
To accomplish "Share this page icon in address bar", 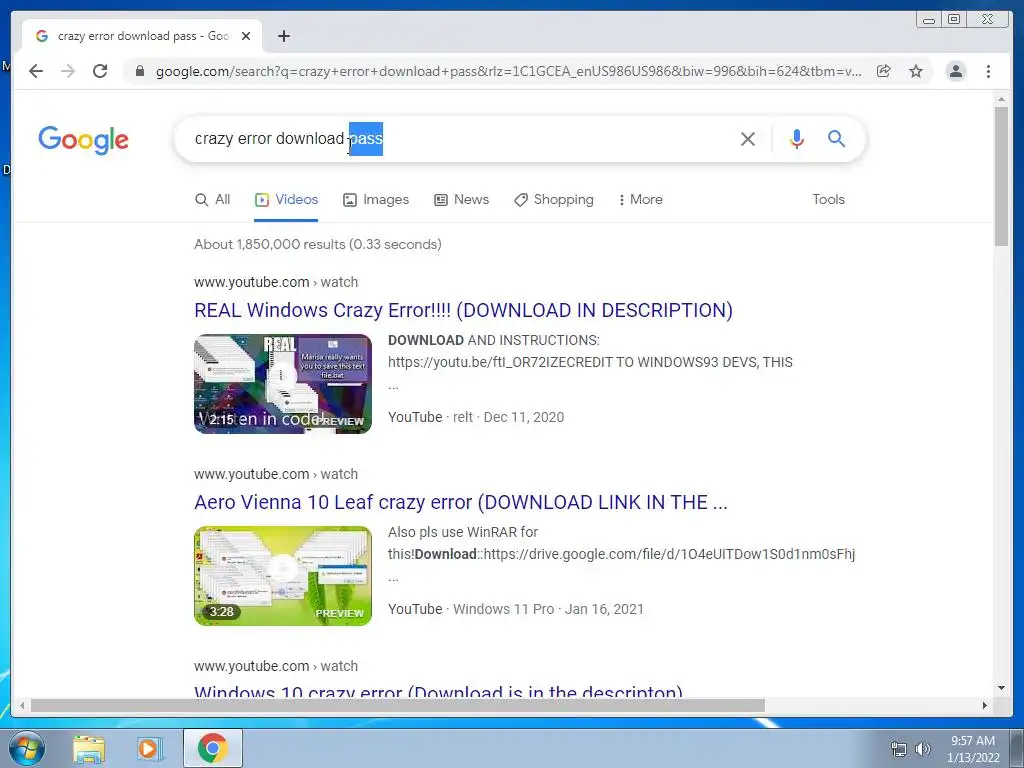I will coord(884,71).
